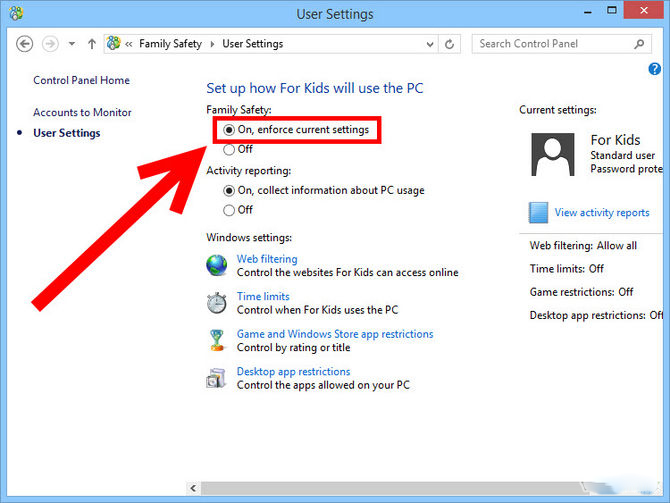Click the horizontal scrollbar left arrow
Image resolution: width=670 pixels, height=503 pixels.
tap(193, 488)
